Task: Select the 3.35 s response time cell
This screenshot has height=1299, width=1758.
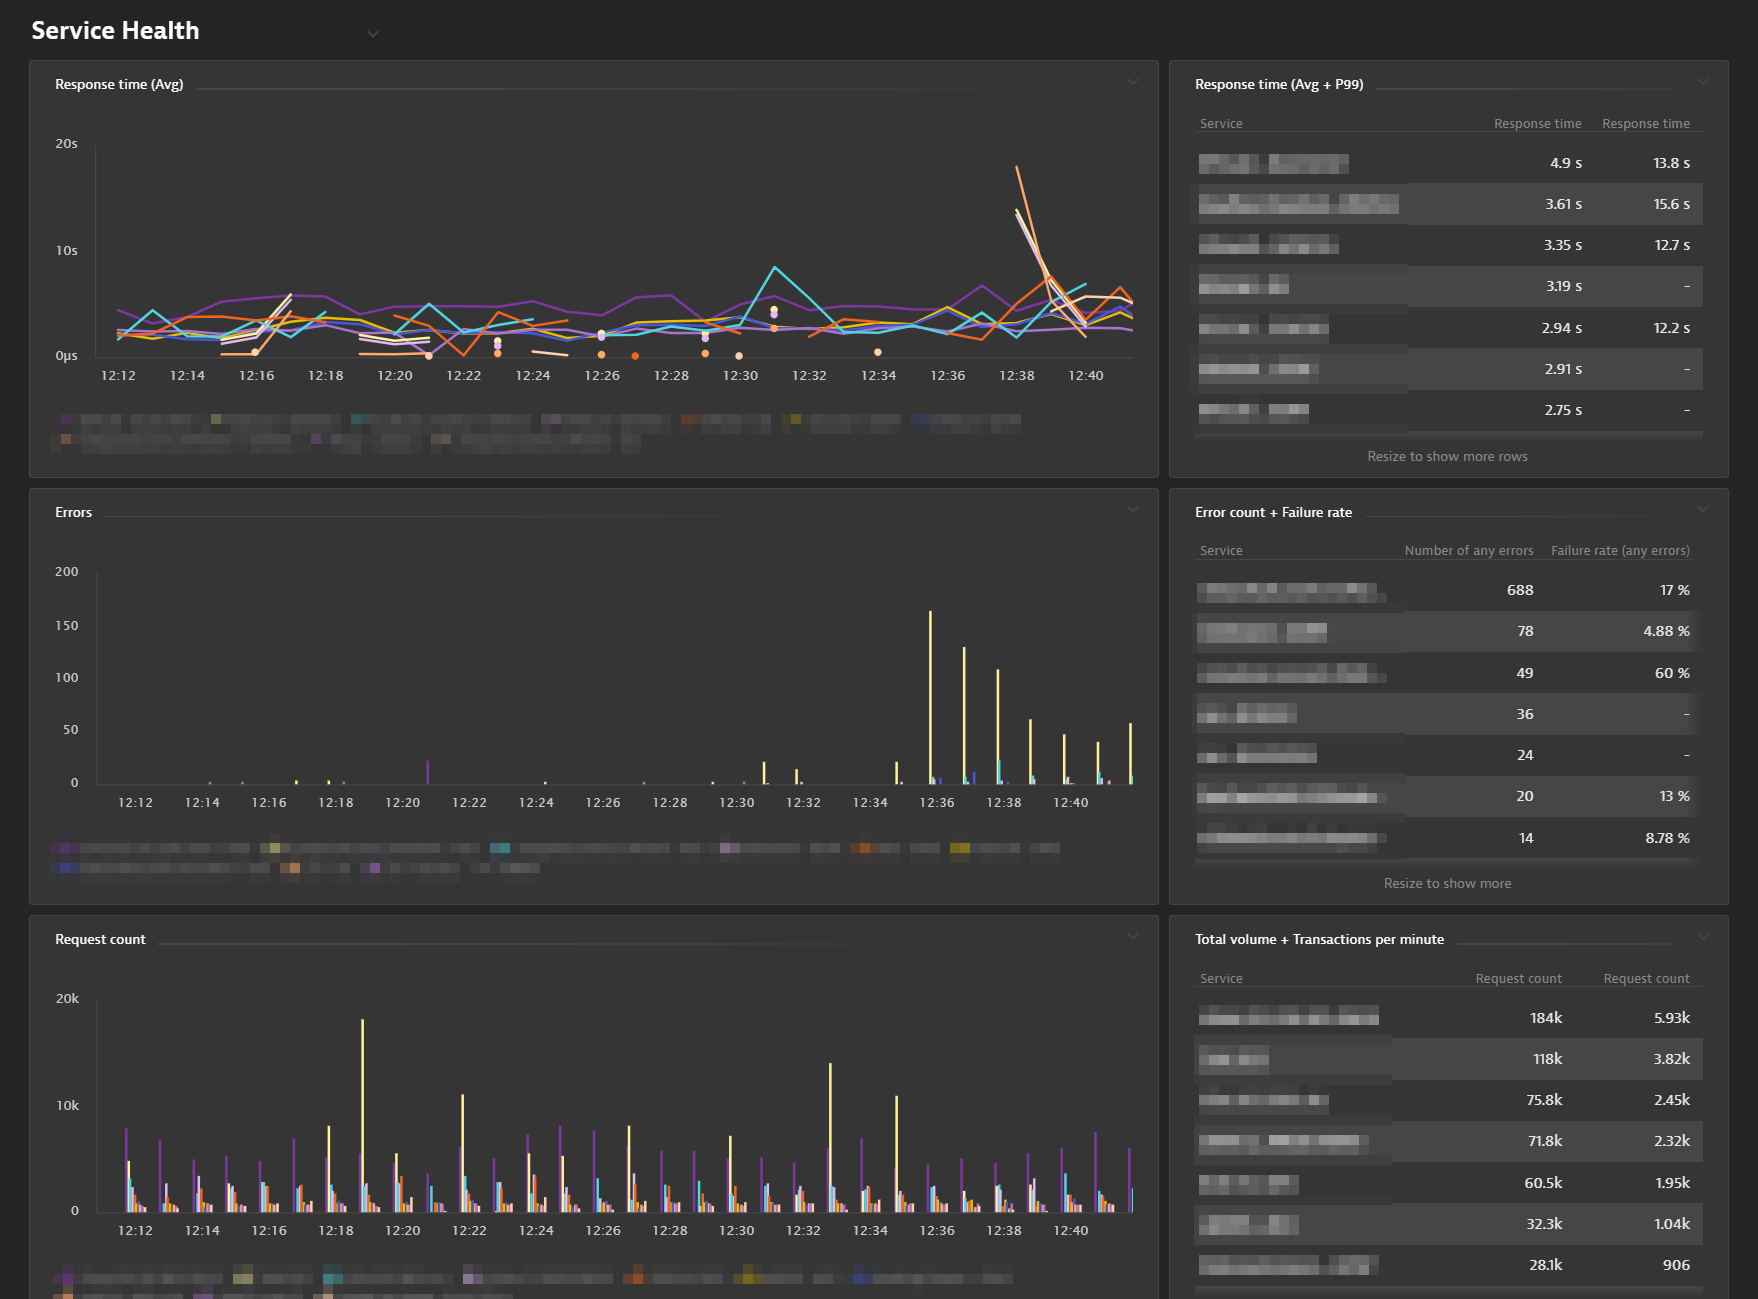Action: click(x=1562, y=245)
